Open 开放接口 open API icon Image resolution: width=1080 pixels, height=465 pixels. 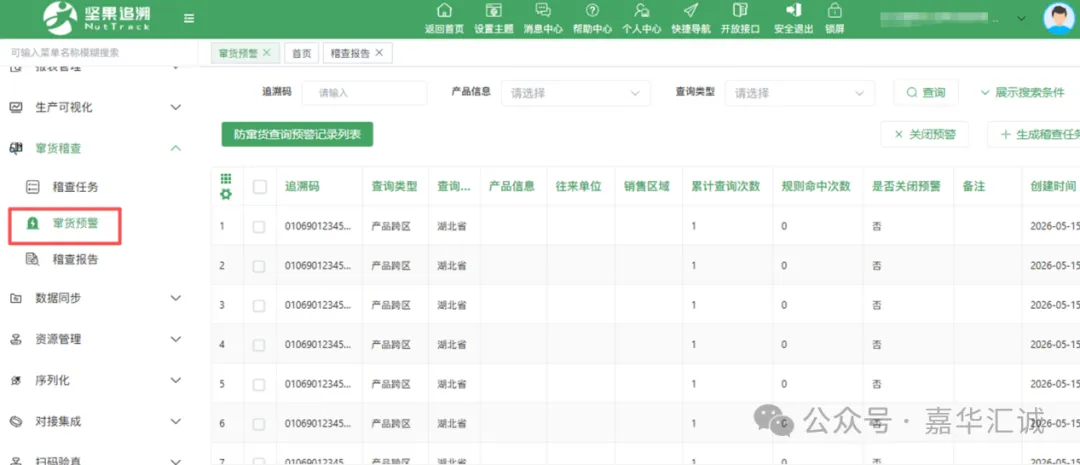click(x=740, y=10)
